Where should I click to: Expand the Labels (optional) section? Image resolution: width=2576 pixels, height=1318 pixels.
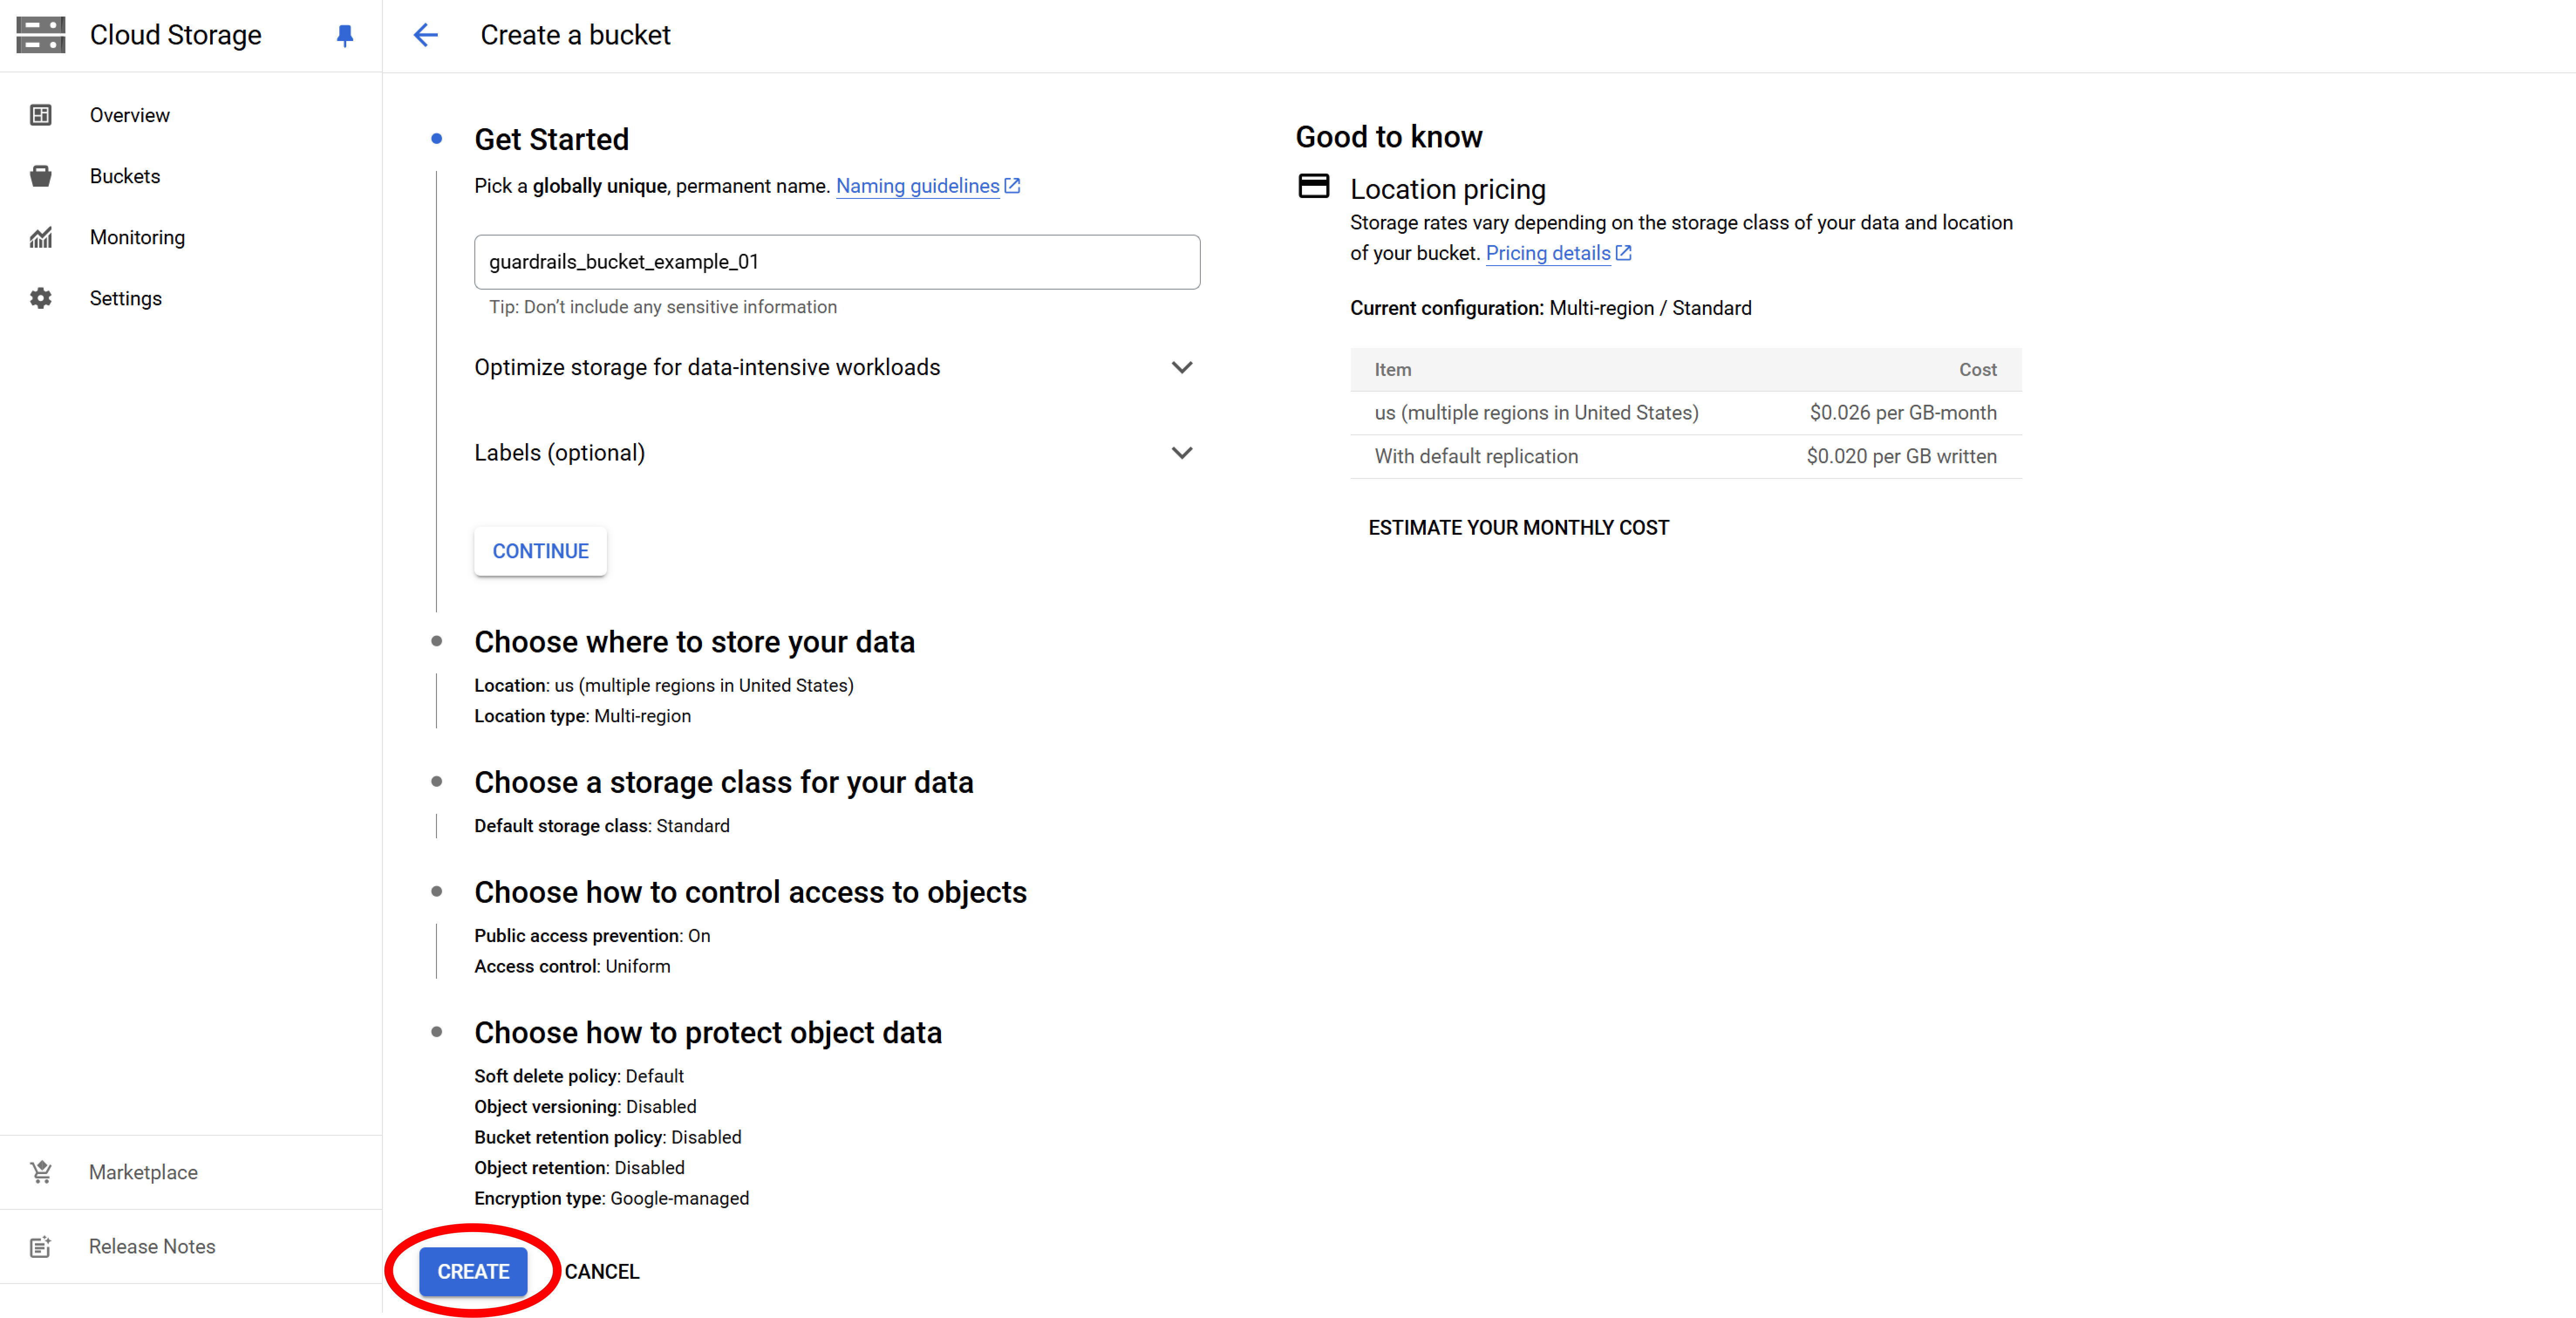click(x=1182, y=452)
